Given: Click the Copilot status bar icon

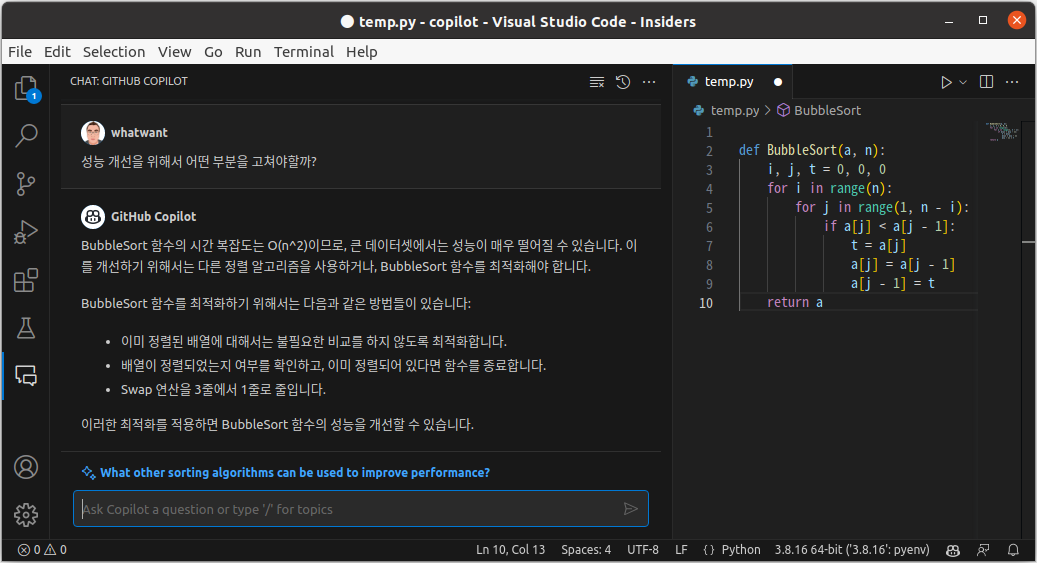Looking at the screenshot, I should [952, 550].
